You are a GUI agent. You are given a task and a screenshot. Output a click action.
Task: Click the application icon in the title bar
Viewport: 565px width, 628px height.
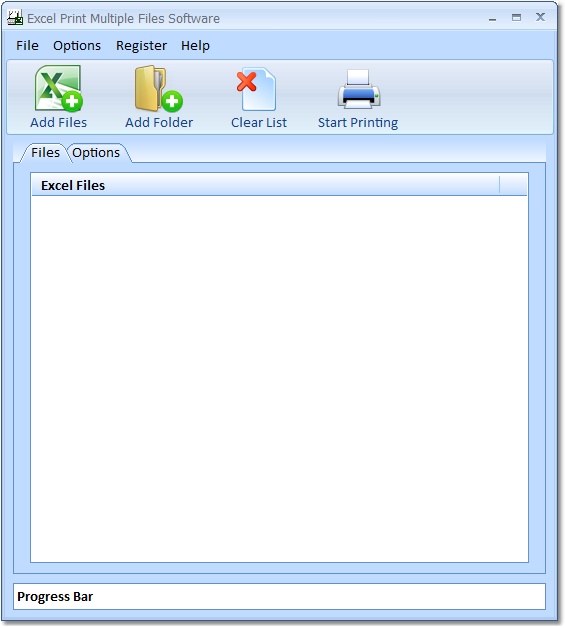[x=15, y=18]
